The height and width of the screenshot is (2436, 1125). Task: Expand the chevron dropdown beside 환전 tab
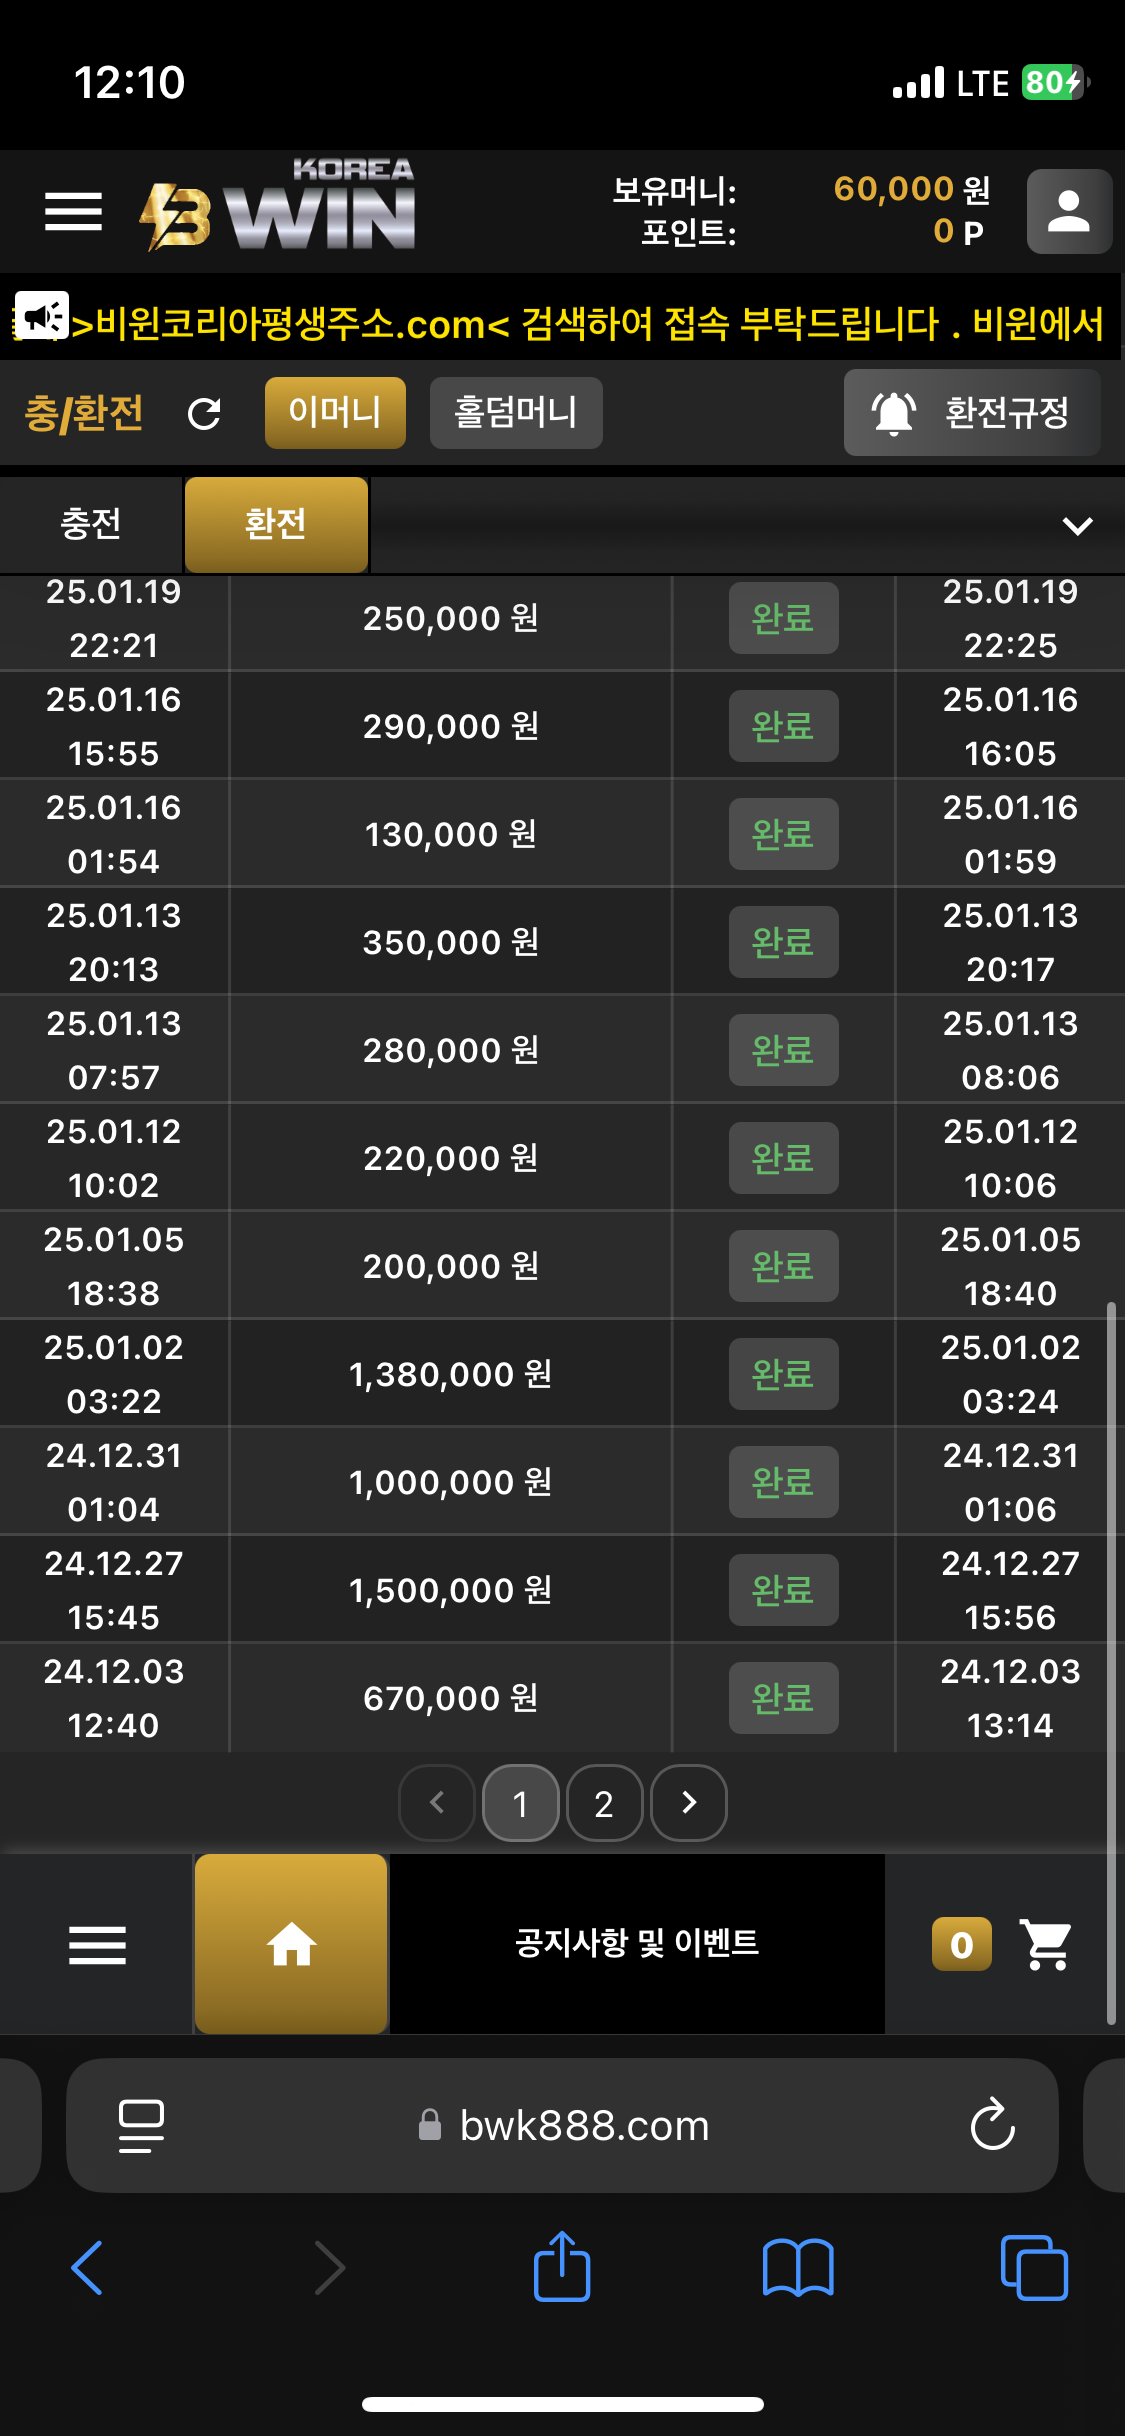1077,525
